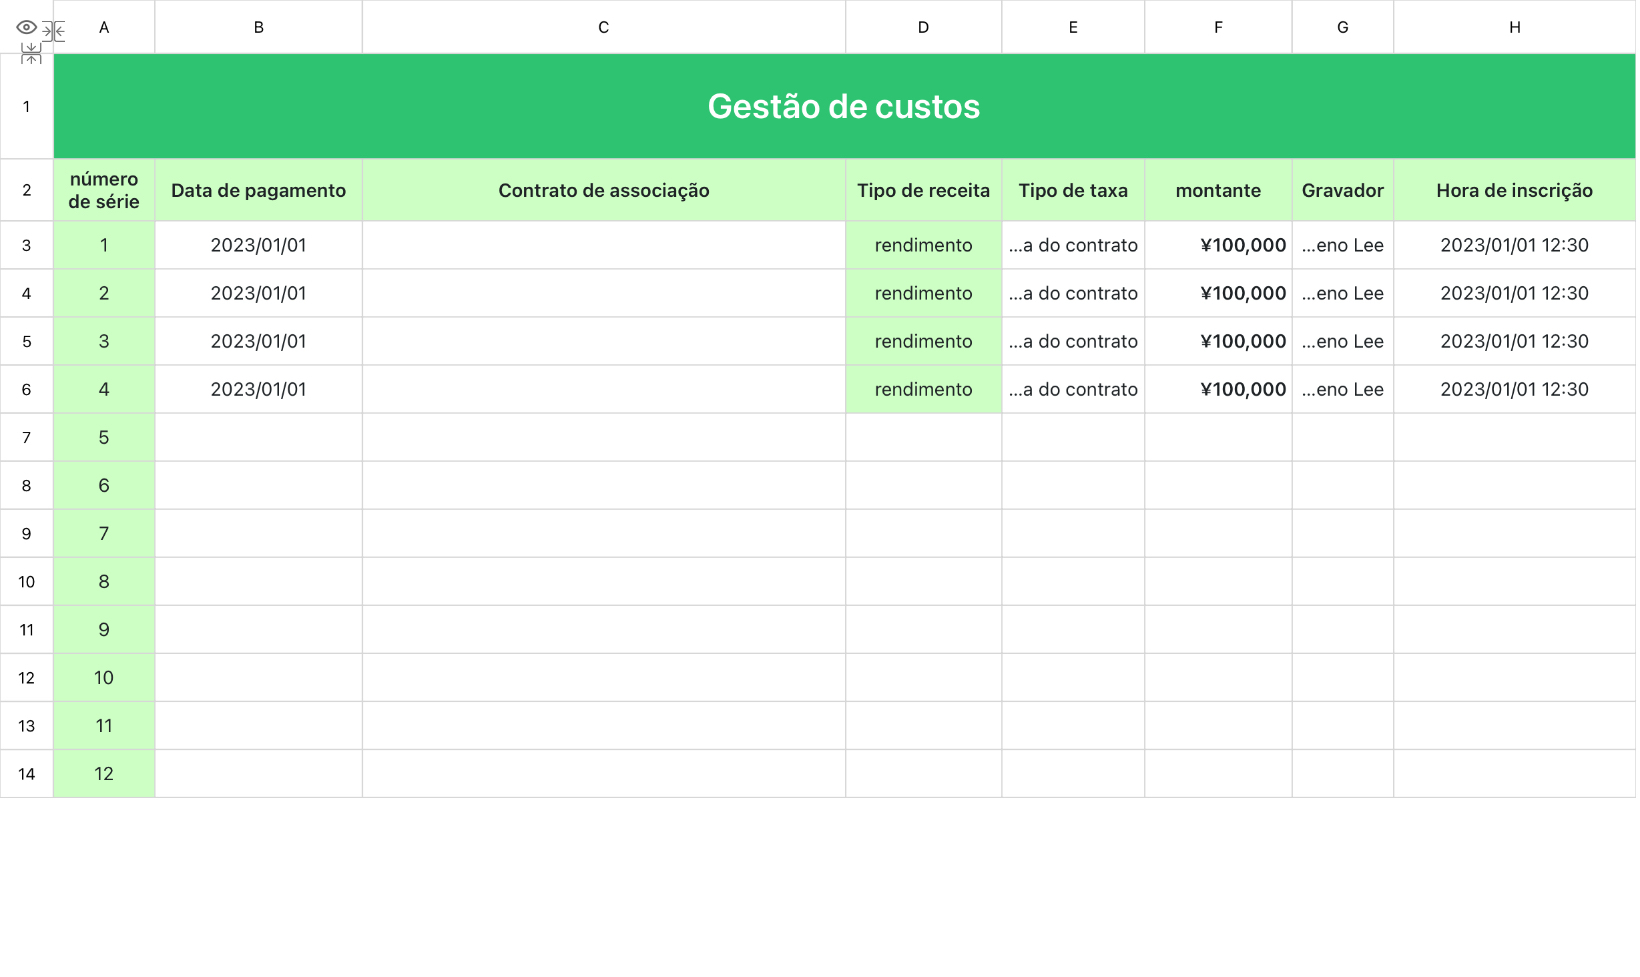Select column E header

point(1073,27)
